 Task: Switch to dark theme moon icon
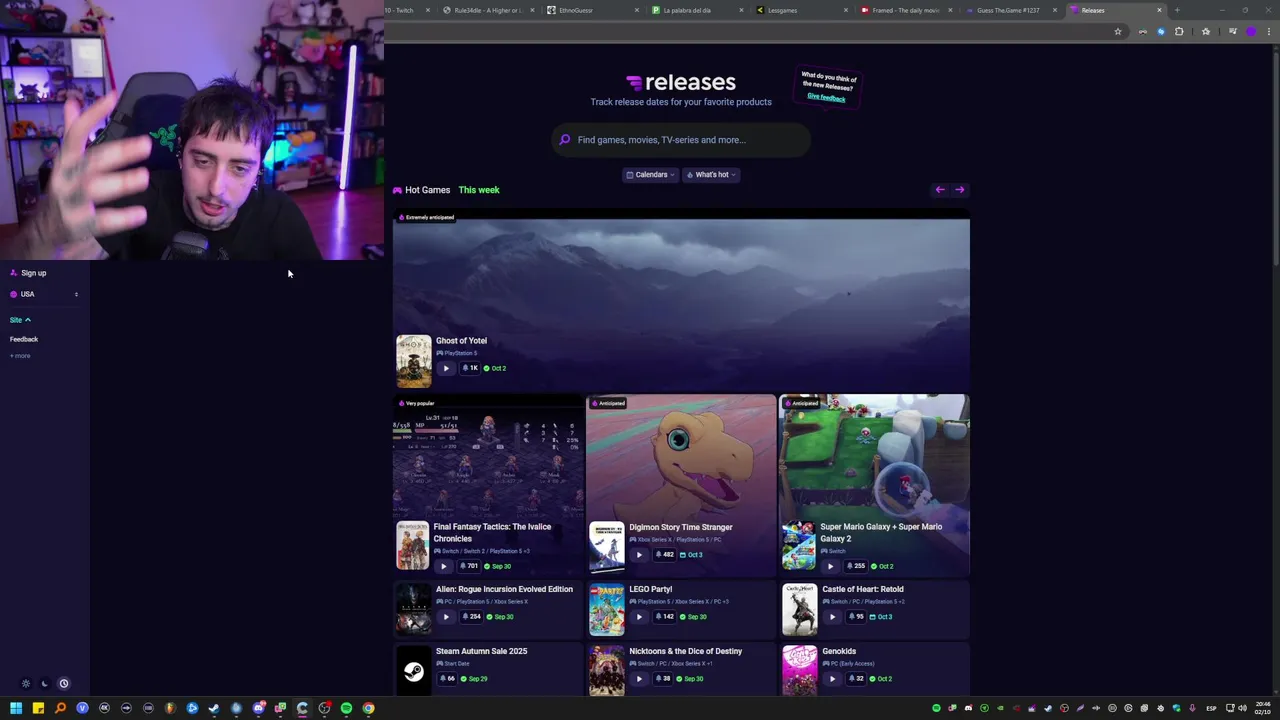[x=45, y=684]
